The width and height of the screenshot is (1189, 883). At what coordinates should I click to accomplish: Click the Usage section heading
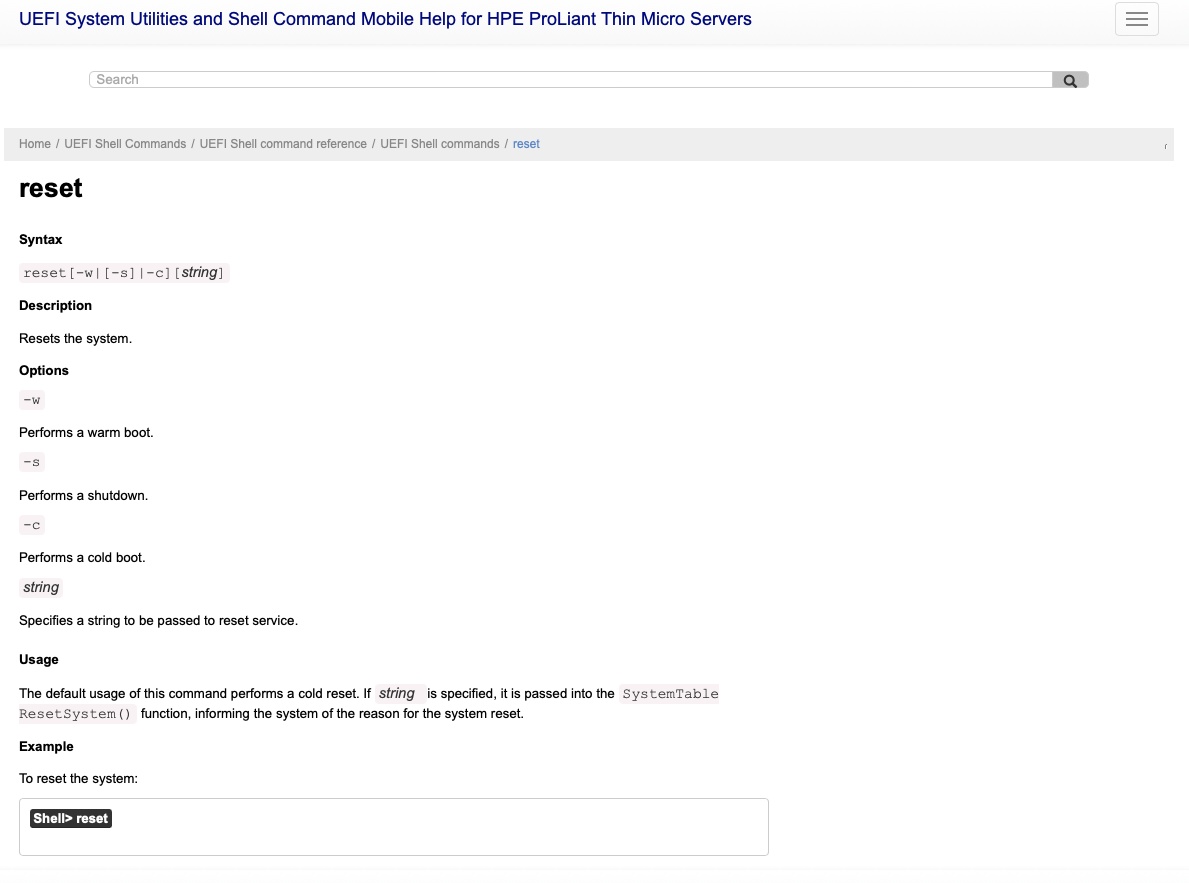pyautogui.click(x=39, y=660)
